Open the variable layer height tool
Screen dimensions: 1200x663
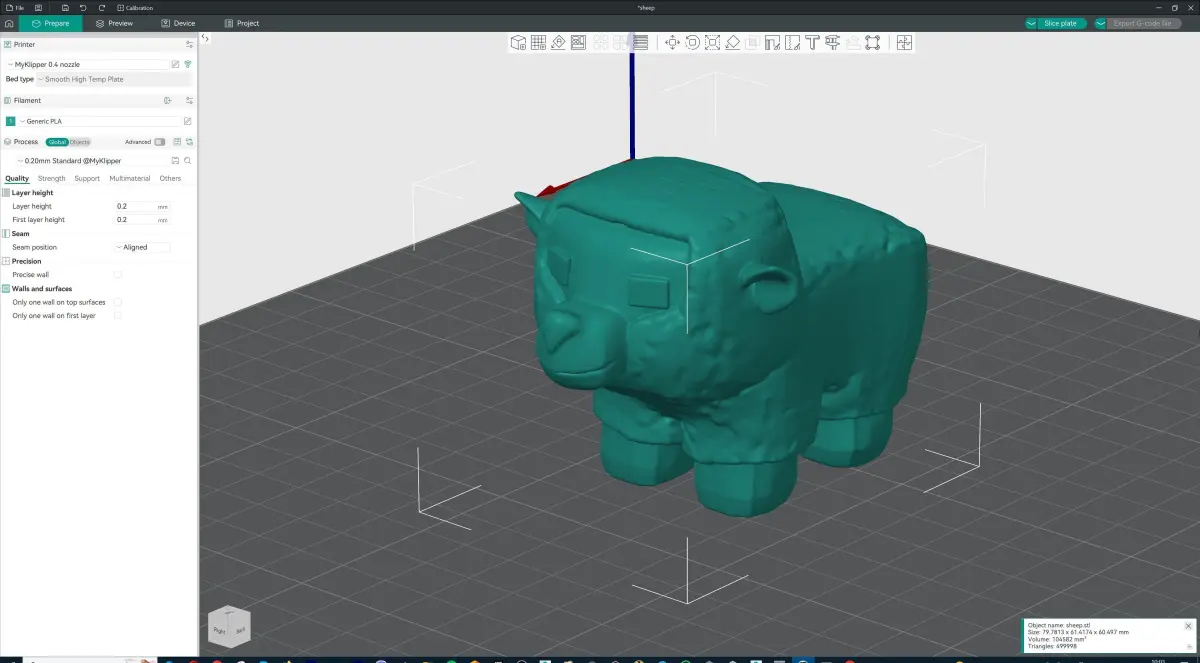point(640,43)
